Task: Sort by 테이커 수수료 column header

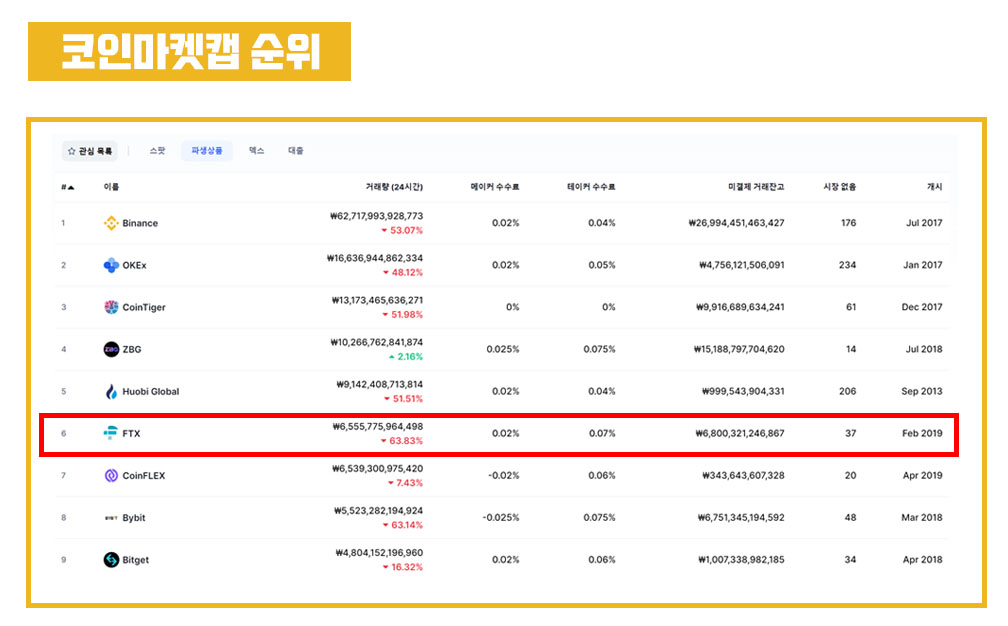Action: pos(591,187)
